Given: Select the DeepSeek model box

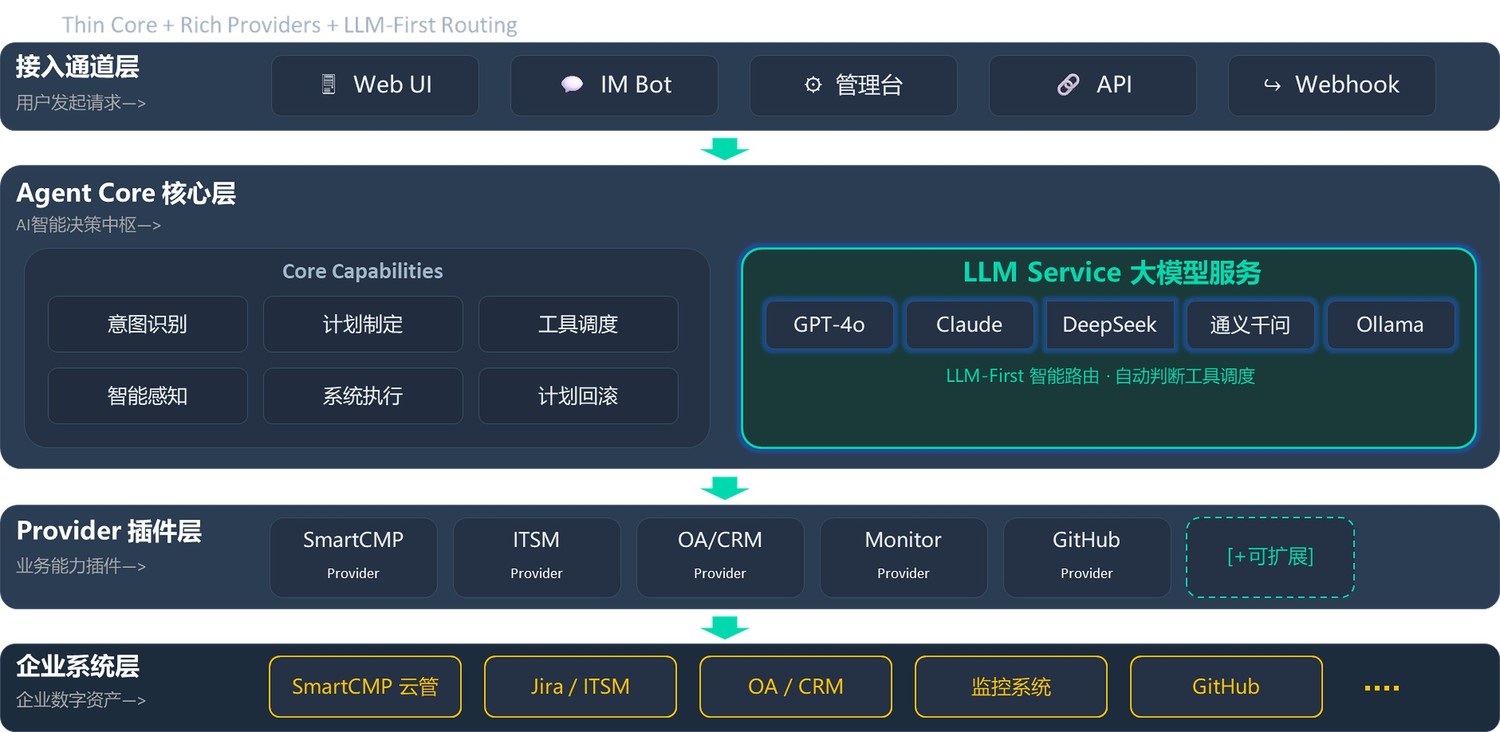Looking at the screenshot, I should (1109, 325).
